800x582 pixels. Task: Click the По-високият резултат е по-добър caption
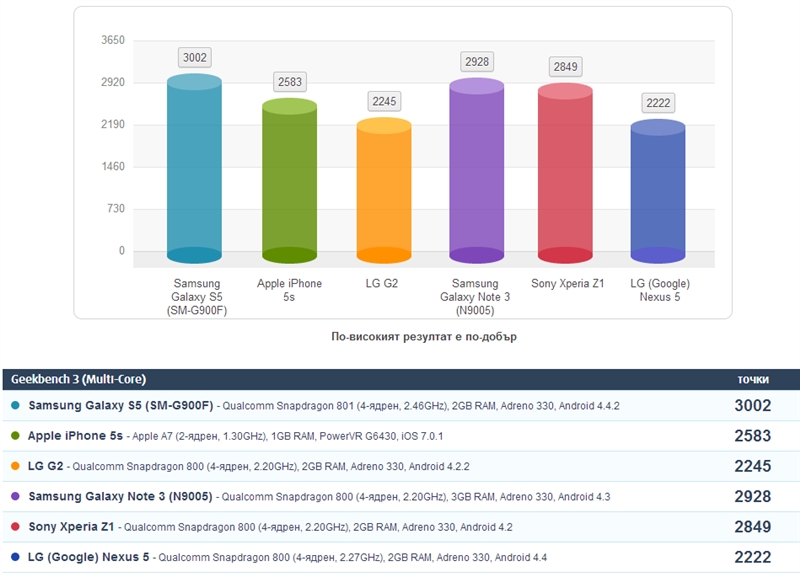[x=424, y=337]
